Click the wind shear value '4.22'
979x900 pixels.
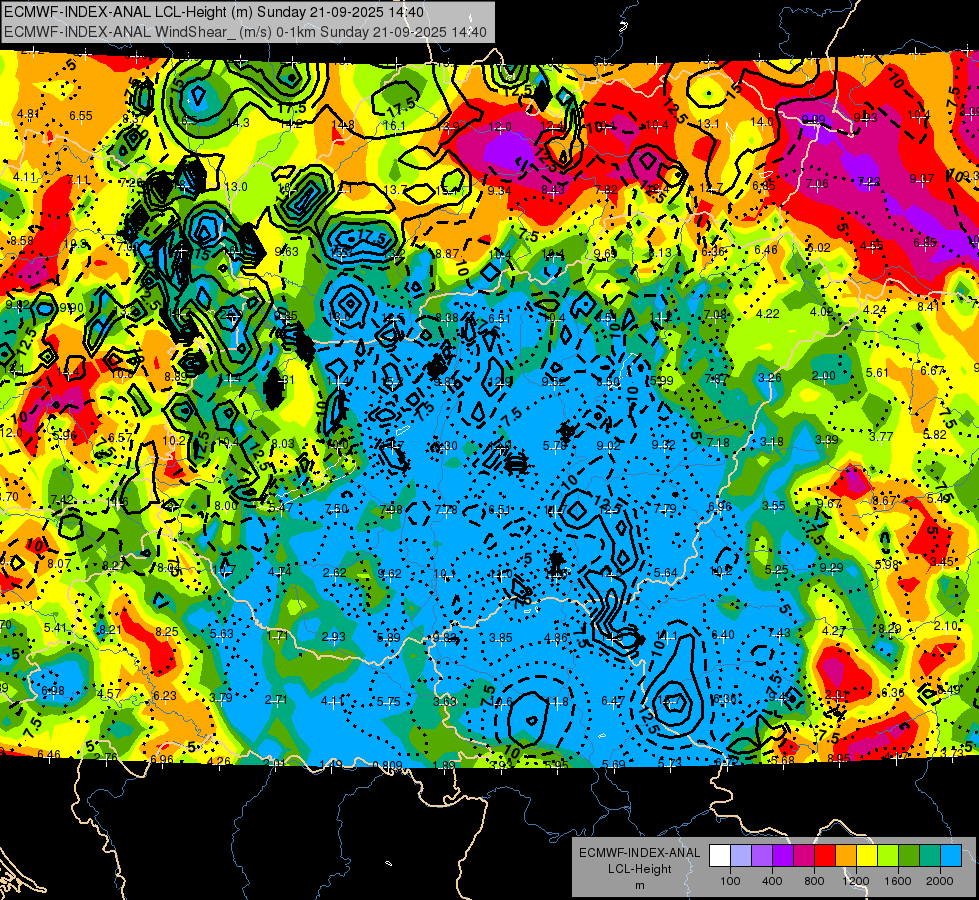coord(767,314)
